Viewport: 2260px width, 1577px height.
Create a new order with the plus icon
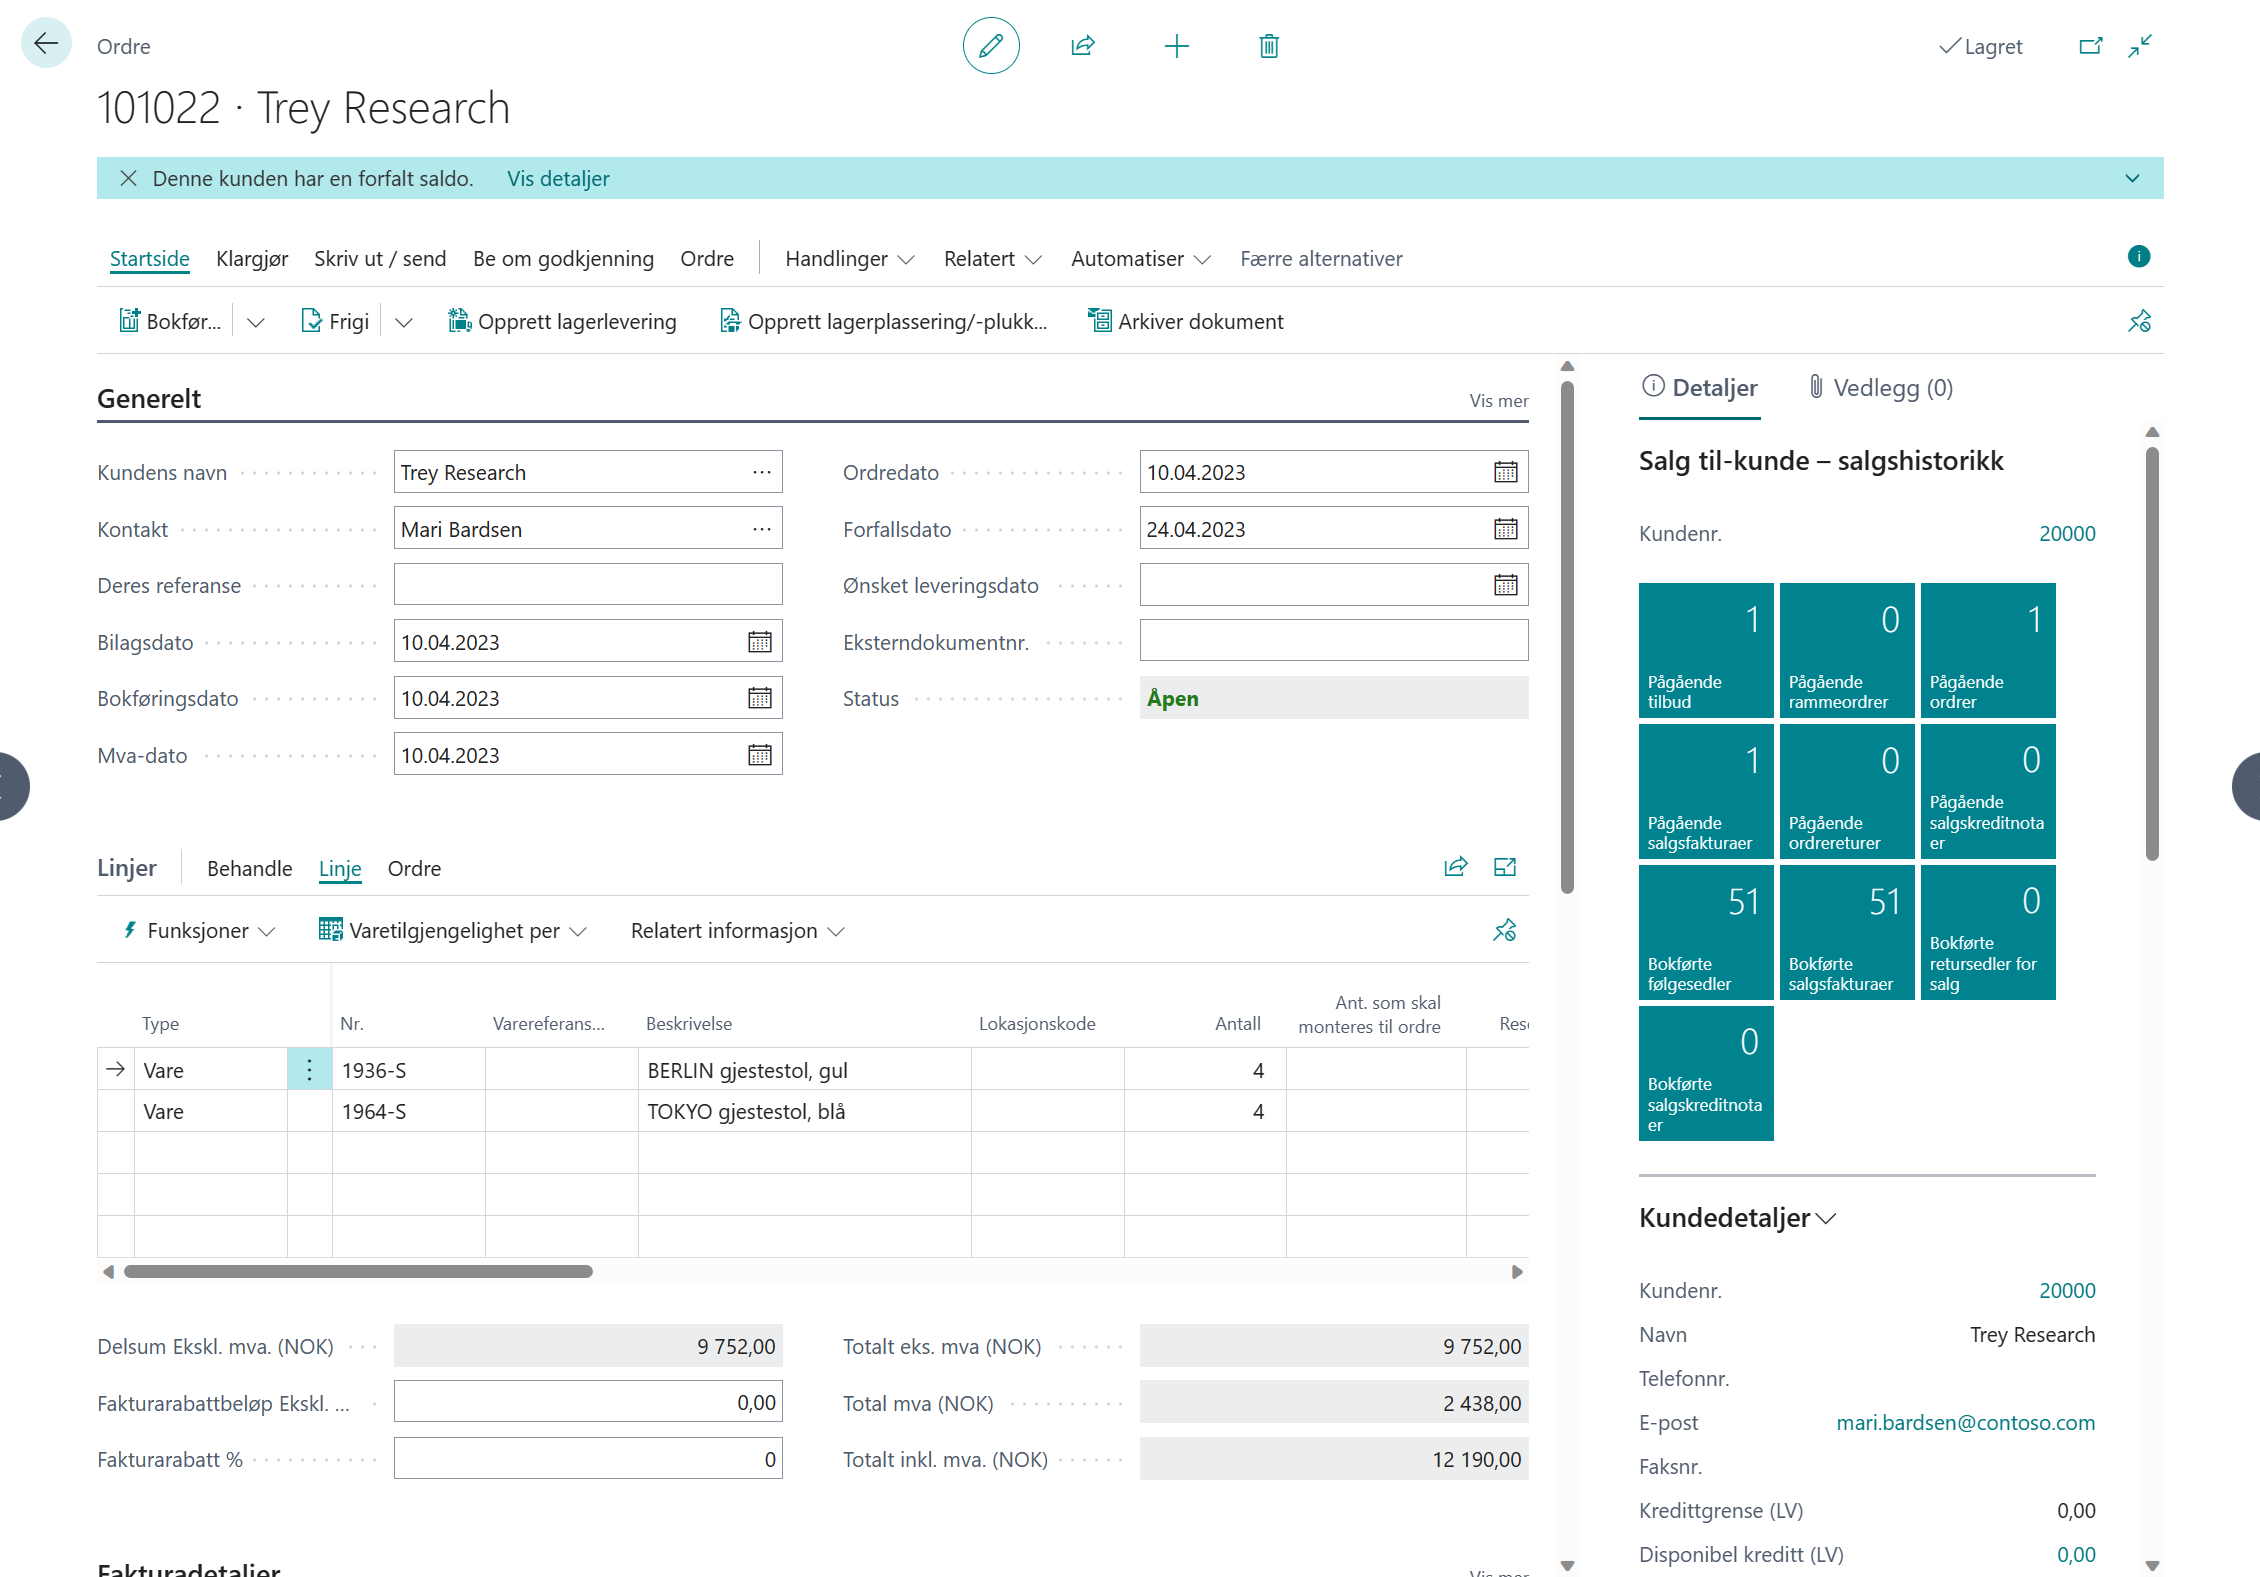pos(1177,46)
